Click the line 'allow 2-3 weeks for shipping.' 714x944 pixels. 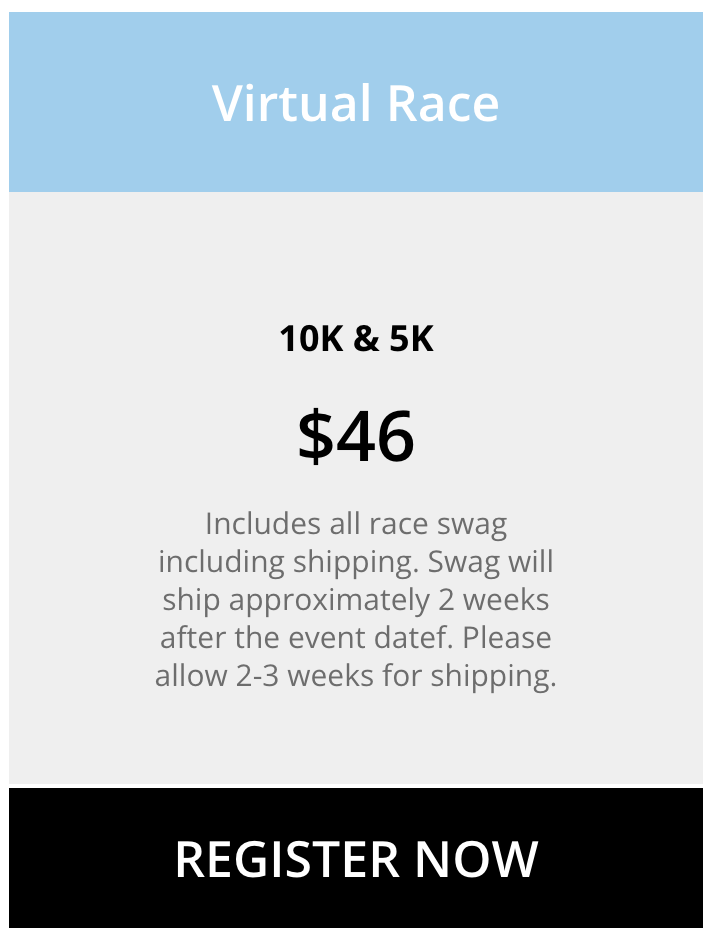(x=356, y=675)
